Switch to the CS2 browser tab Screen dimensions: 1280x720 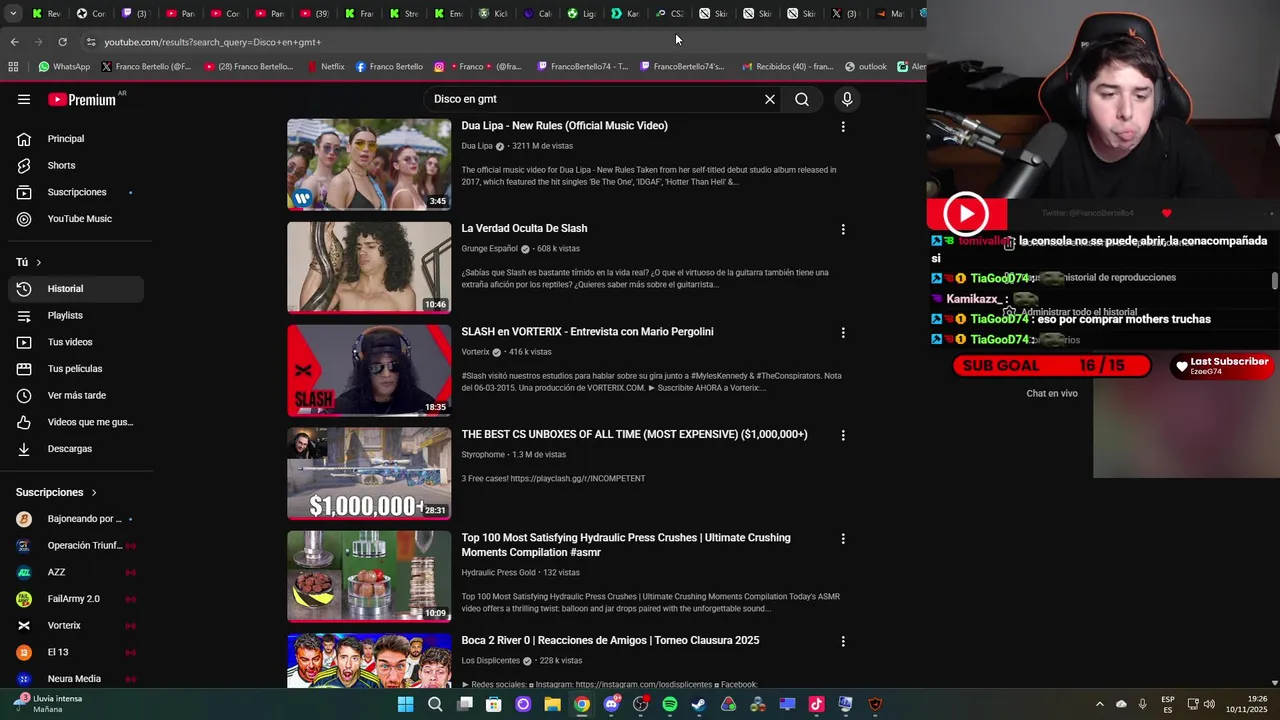pos(670,14)
